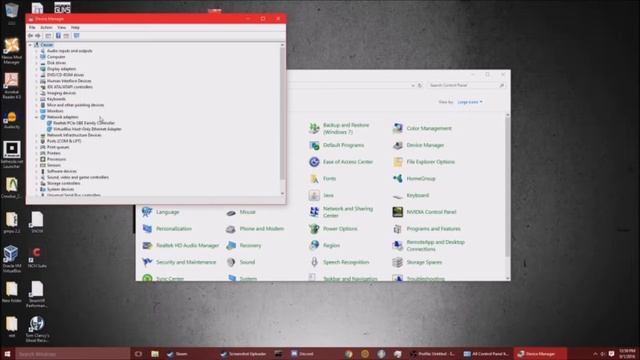640x360 pixels.
Task: Select Human Interface Devices category
Action: [69, 81]
